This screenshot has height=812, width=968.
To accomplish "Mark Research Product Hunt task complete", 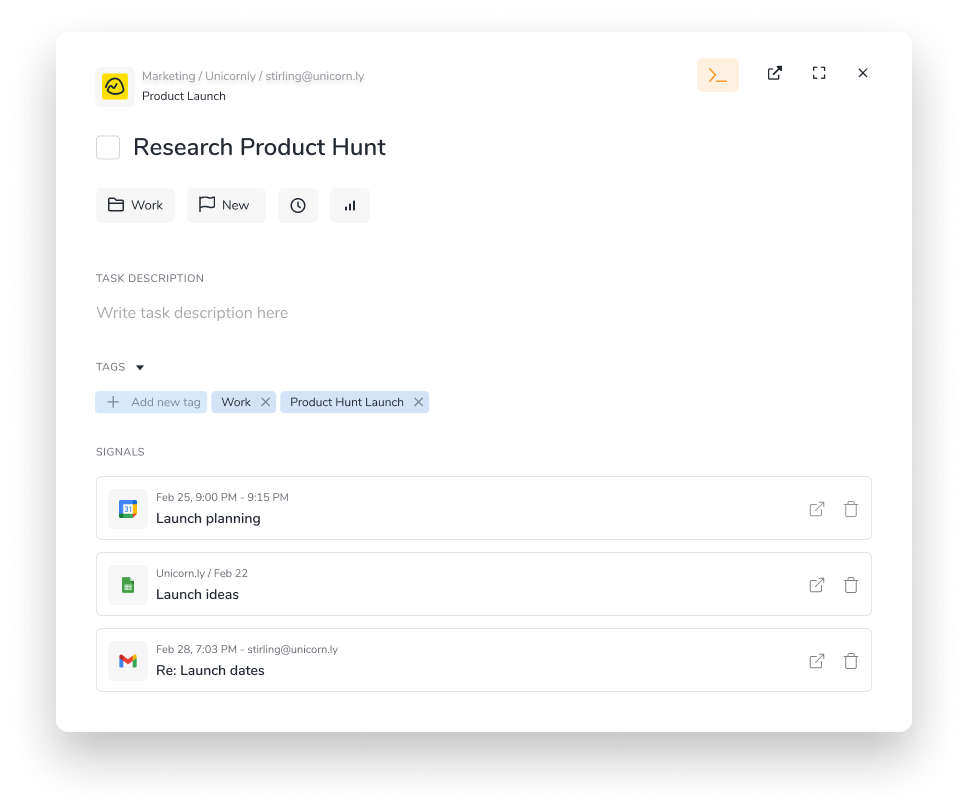I will tap(108, 148).
